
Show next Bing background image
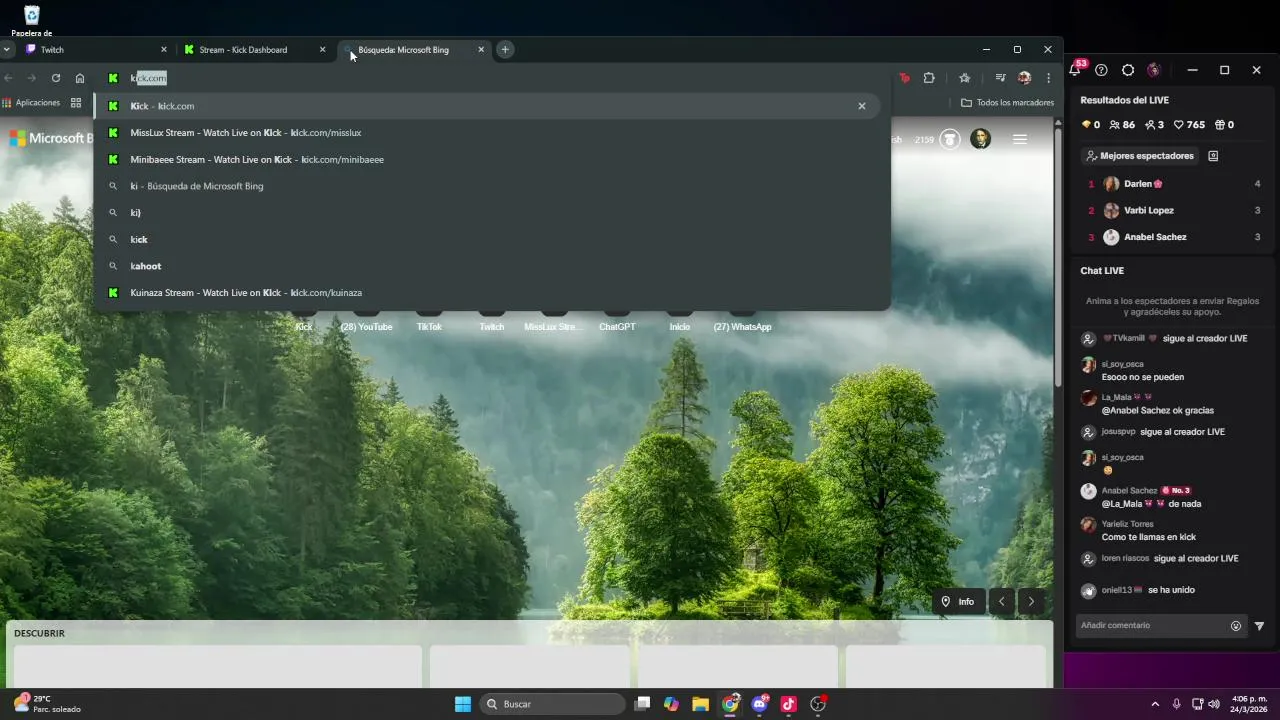(x=1031, y=602)
